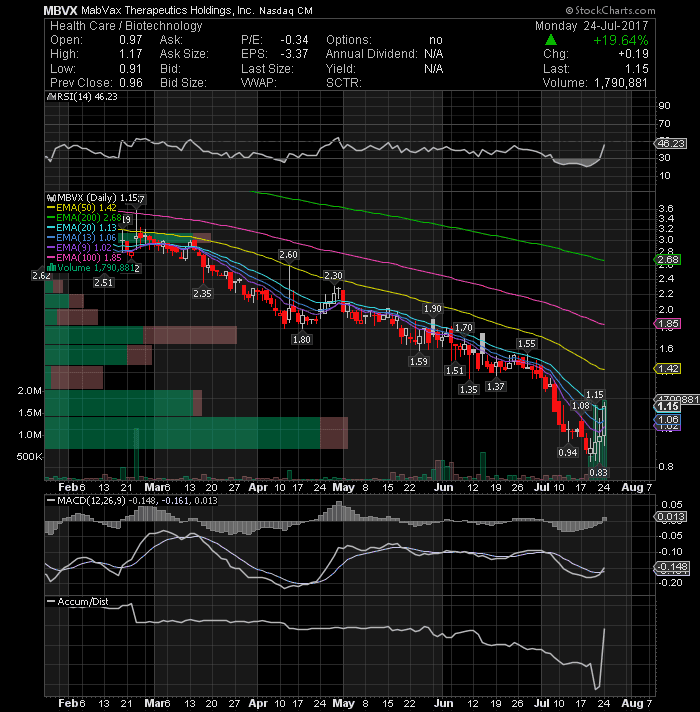The width and height of the screenshot is (700, 712).
Task: Click the 1.59 price low annotation
Action: tap(419, 362)
